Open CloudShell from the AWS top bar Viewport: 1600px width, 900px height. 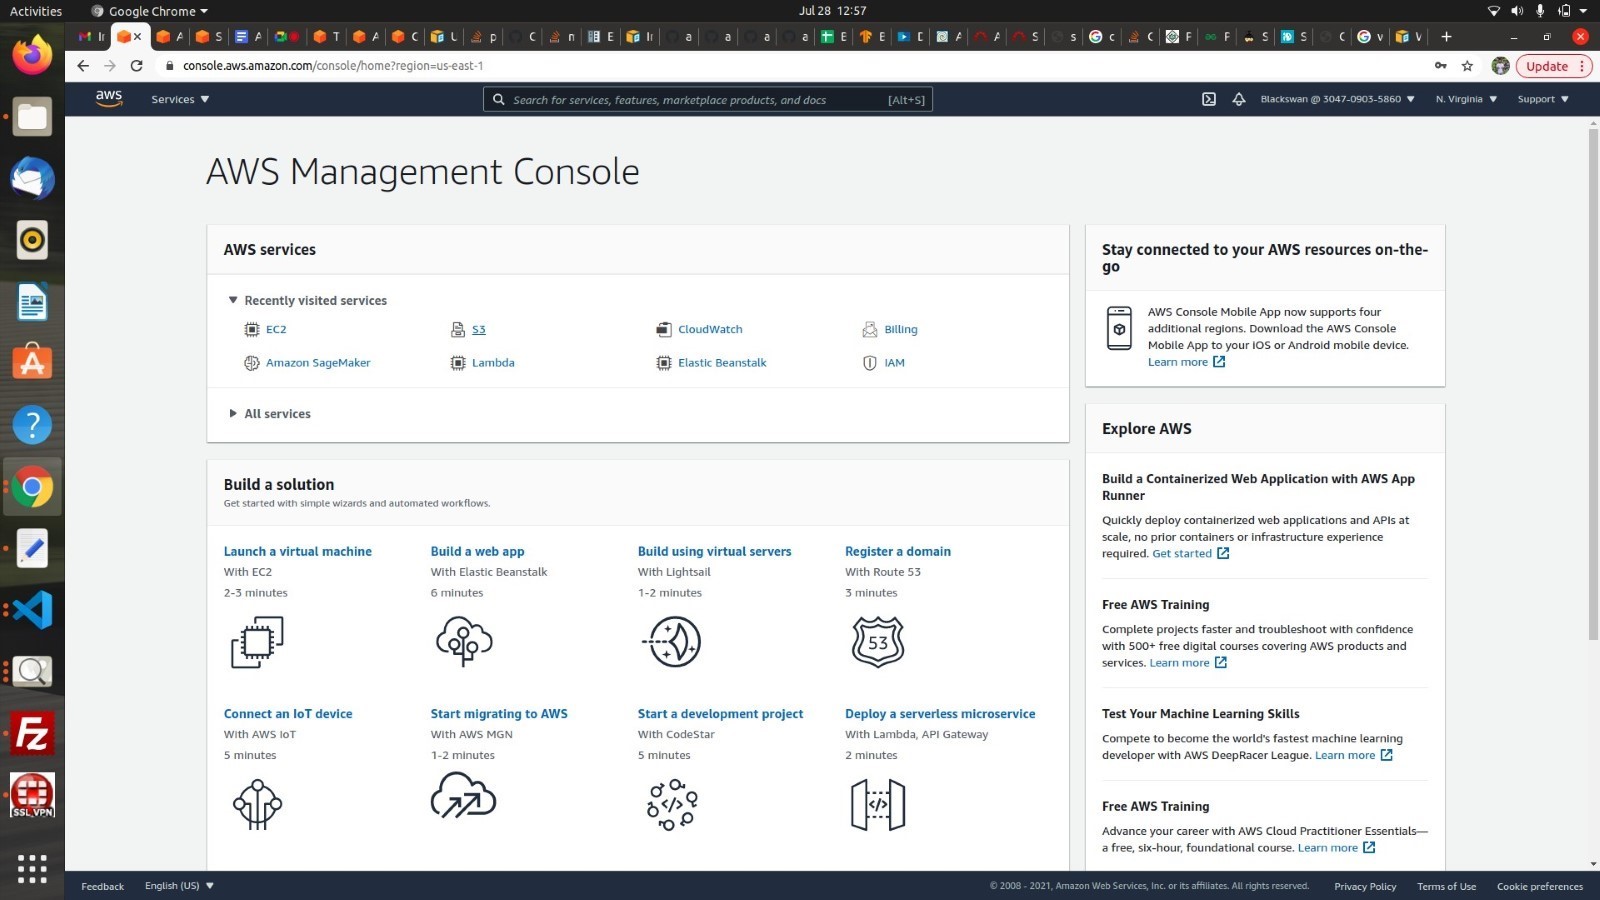point(1209,99)
